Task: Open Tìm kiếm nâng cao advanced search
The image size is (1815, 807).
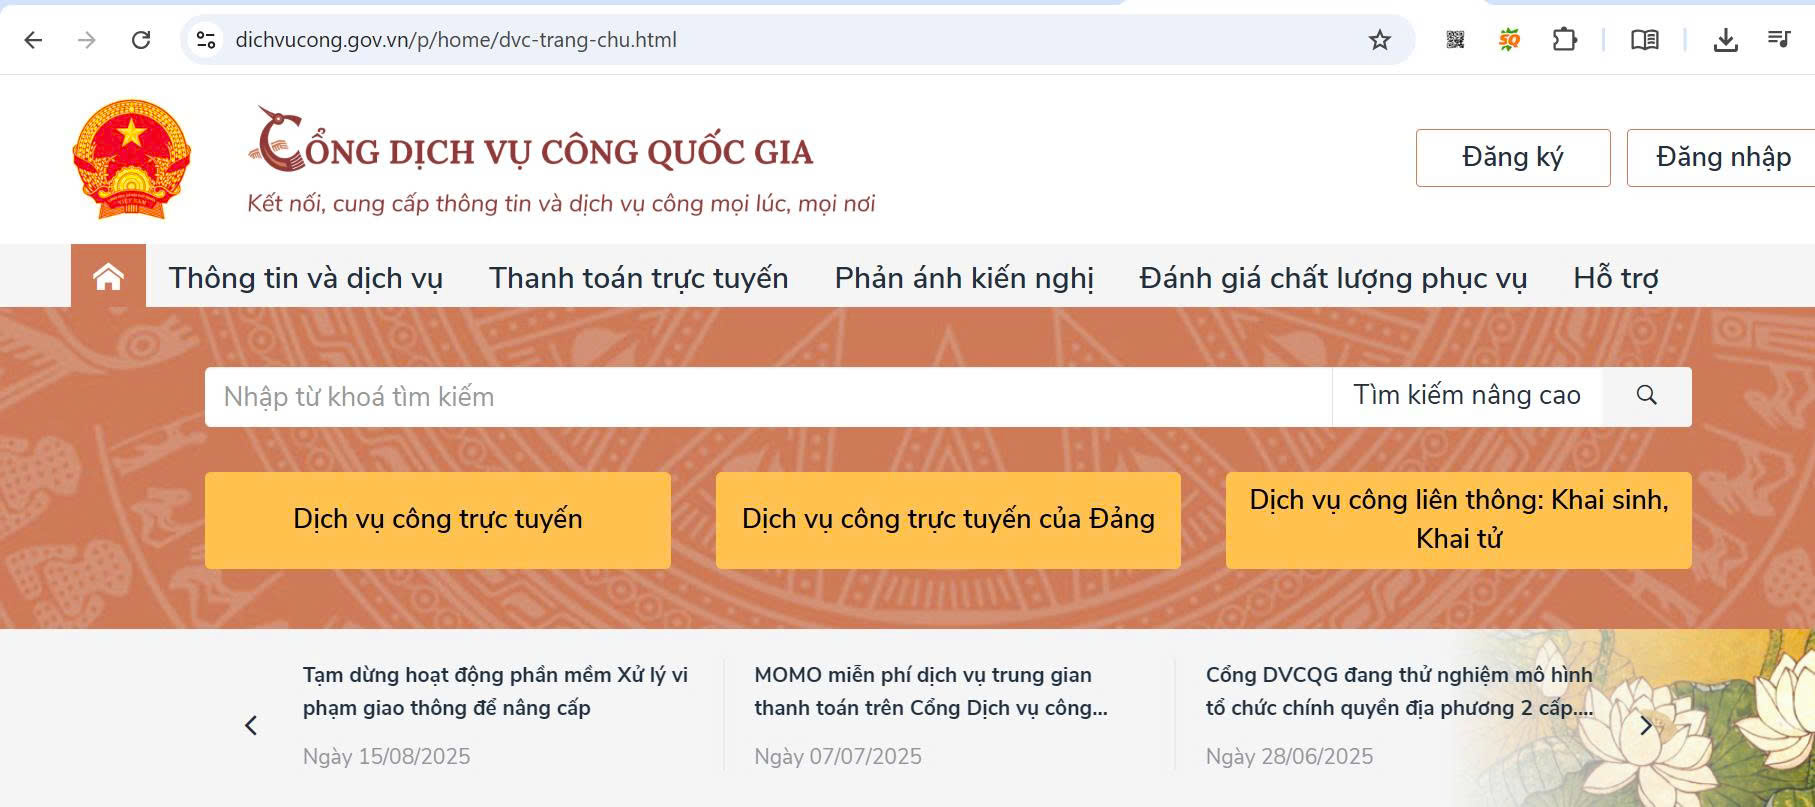Action: pyautogui.click(x=1466, y=396)
